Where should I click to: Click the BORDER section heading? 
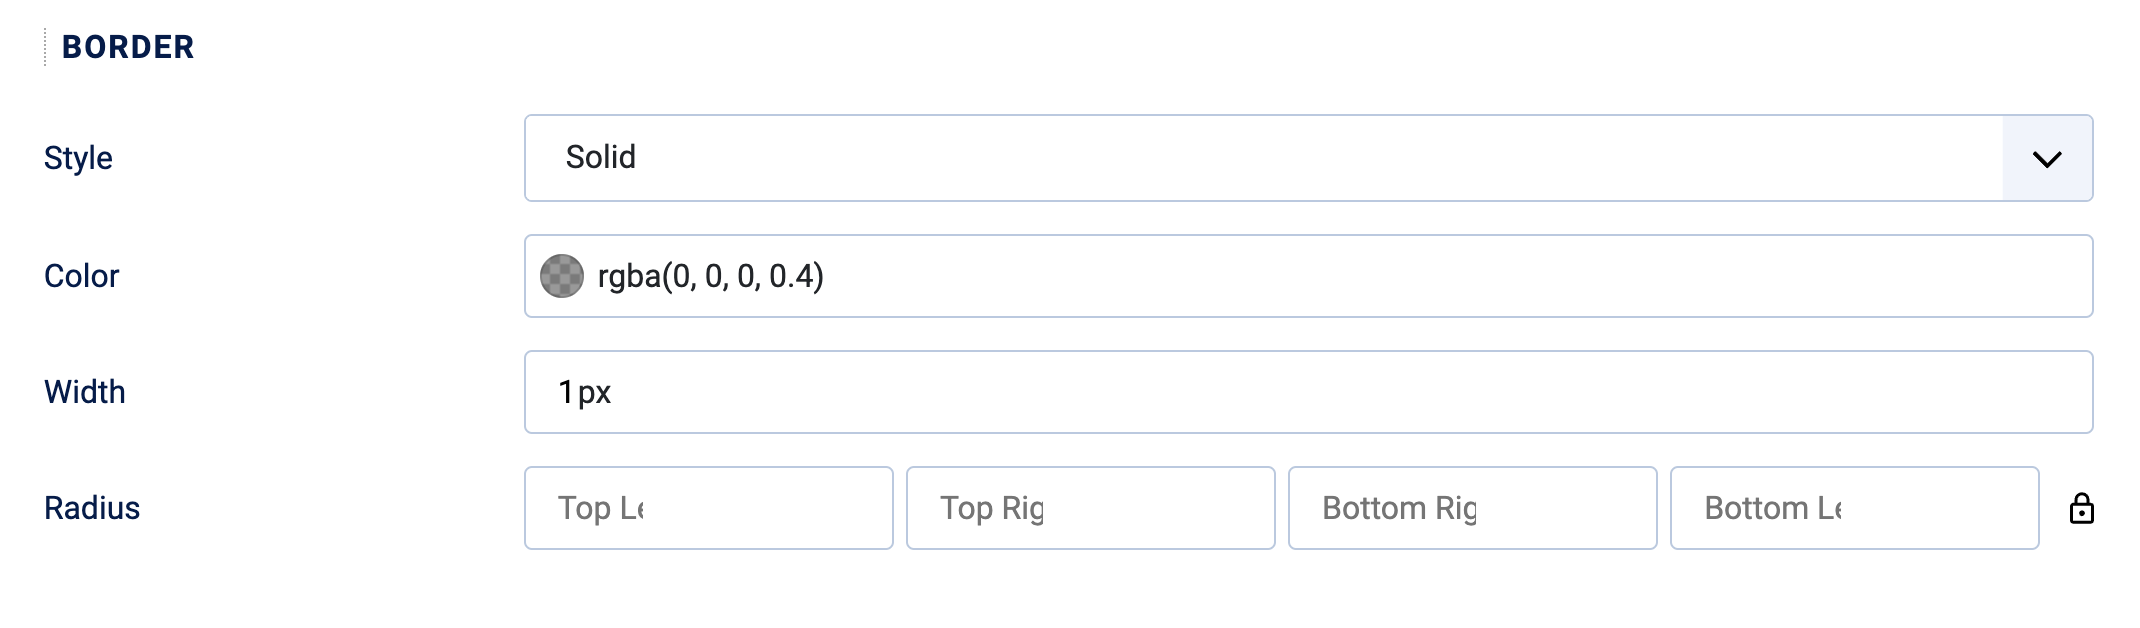[x=128, y=47]
